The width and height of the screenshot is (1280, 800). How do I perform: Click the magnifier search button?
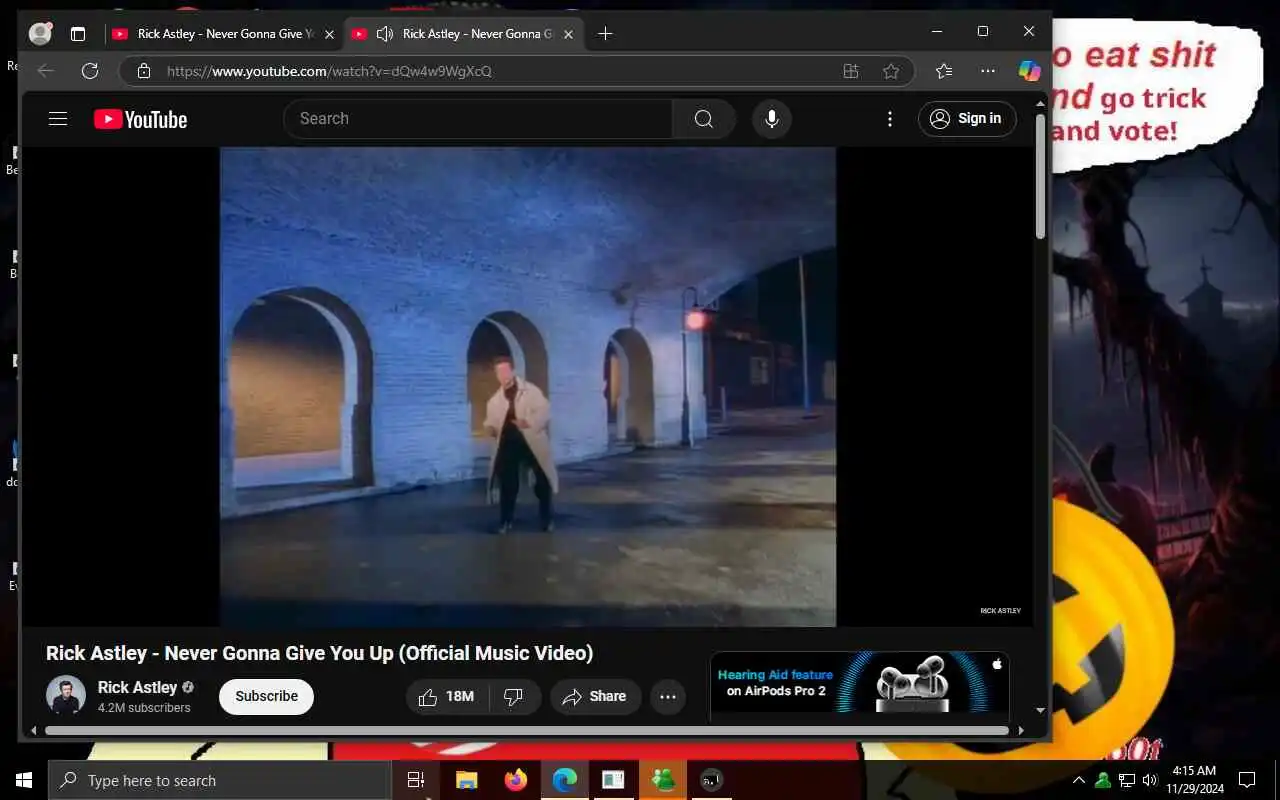coord(704,119)
